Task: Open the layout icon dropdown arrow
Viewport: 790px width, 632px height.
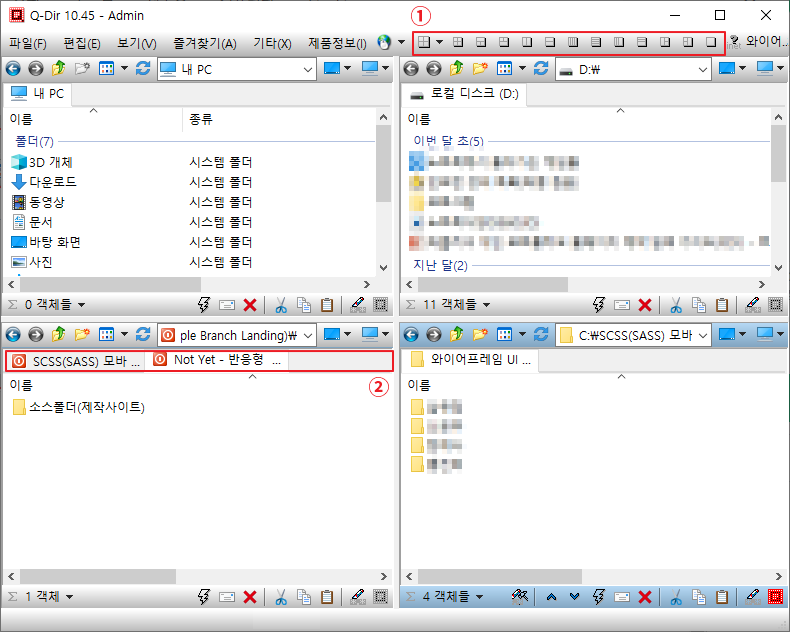Action: point(439,42)
